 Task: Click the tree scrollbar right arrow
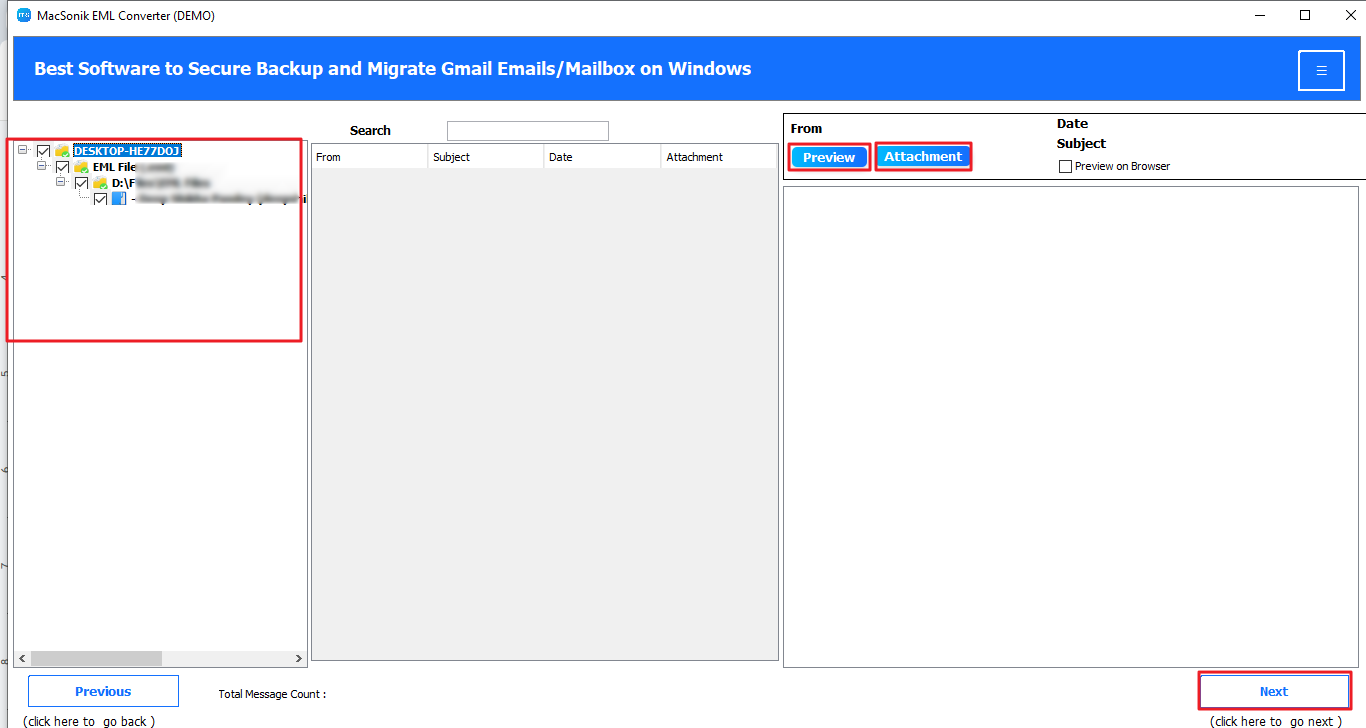point(298,658)
